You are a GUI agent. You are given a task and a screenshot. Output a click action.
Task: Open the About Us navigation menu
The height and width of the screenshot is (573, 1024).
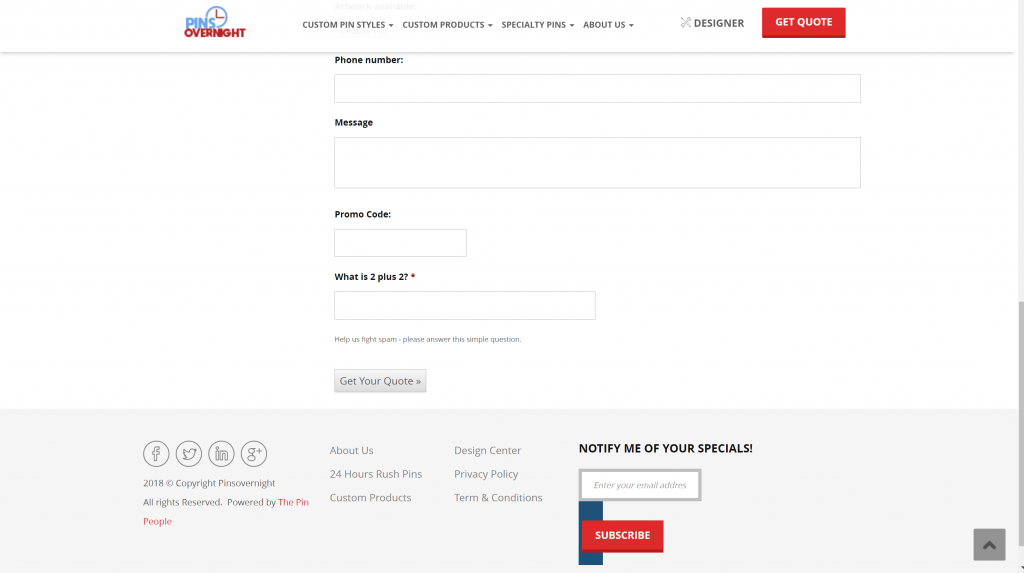pyautogui.click(x=608, y=25)
